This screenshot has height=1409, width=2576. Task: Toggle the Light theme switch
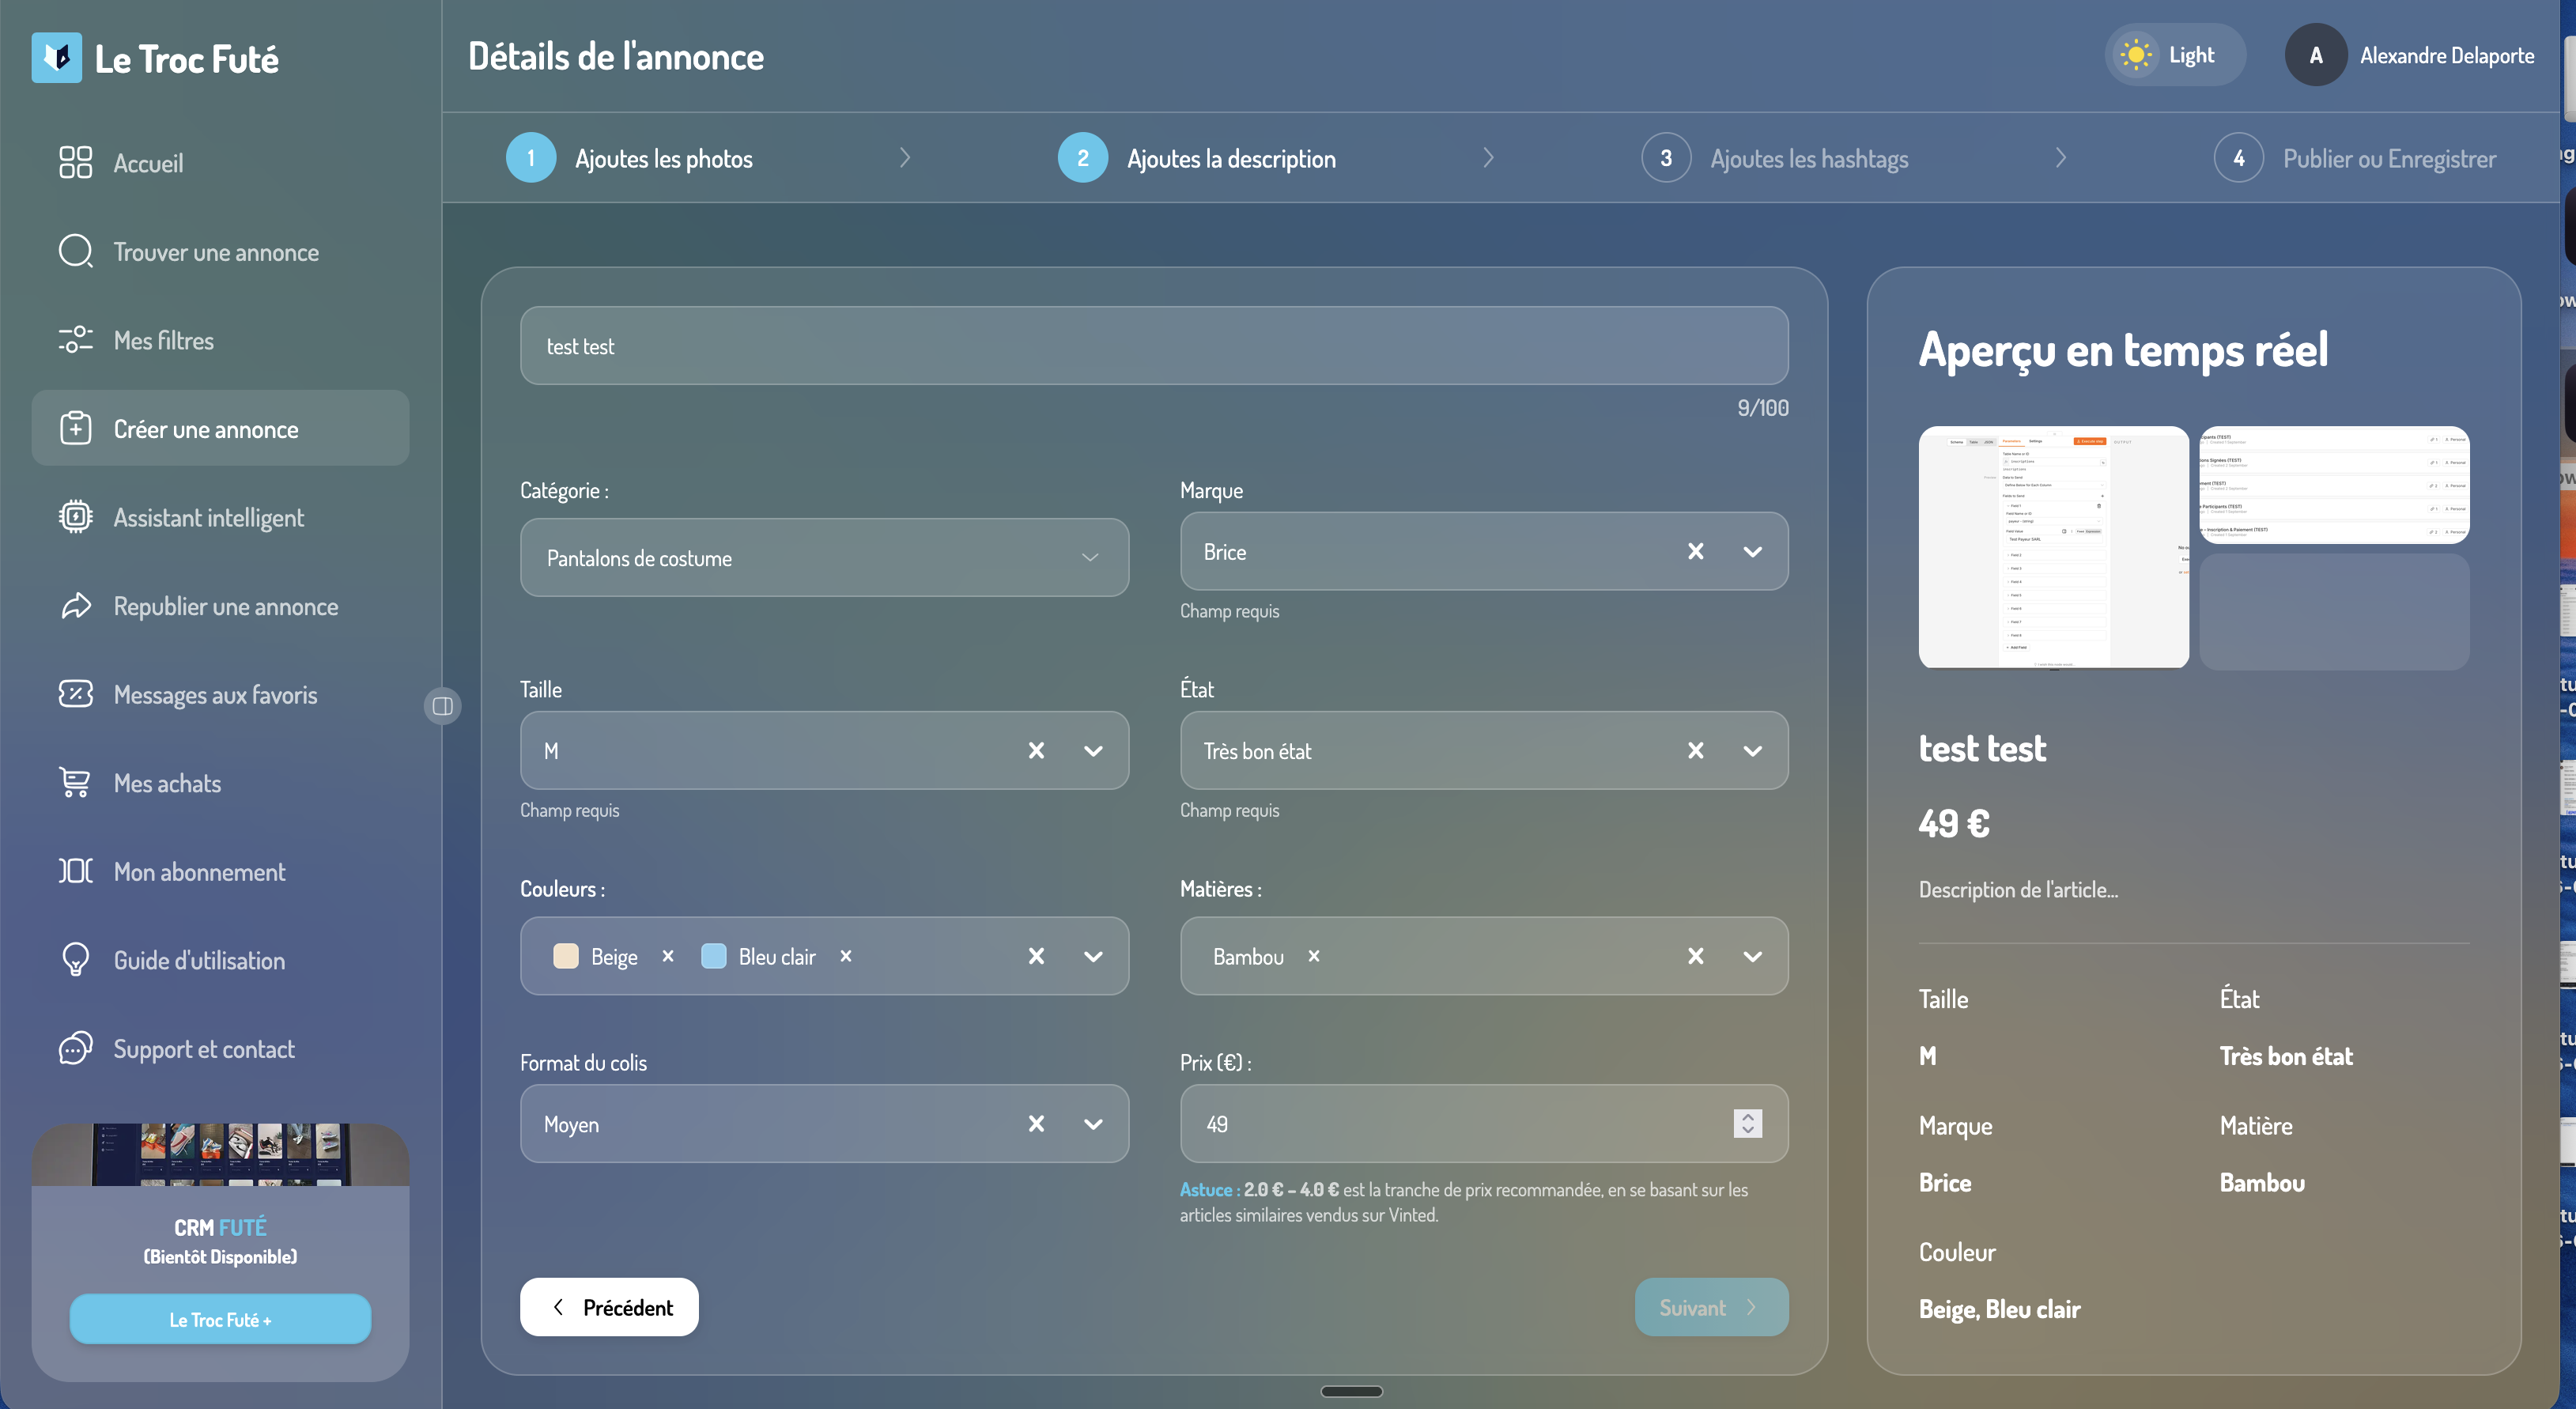pos(2175,55)
